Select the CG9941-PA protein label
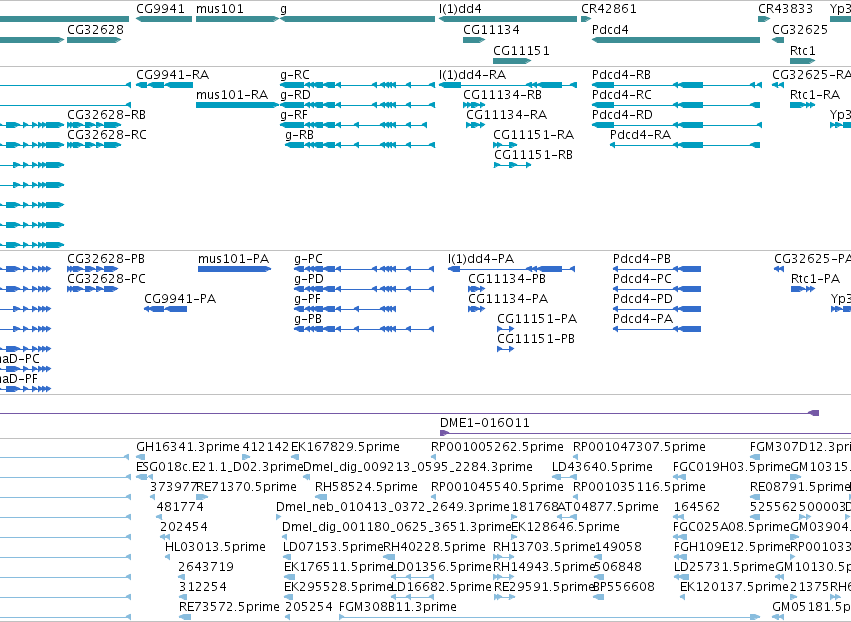 [180, 299]
